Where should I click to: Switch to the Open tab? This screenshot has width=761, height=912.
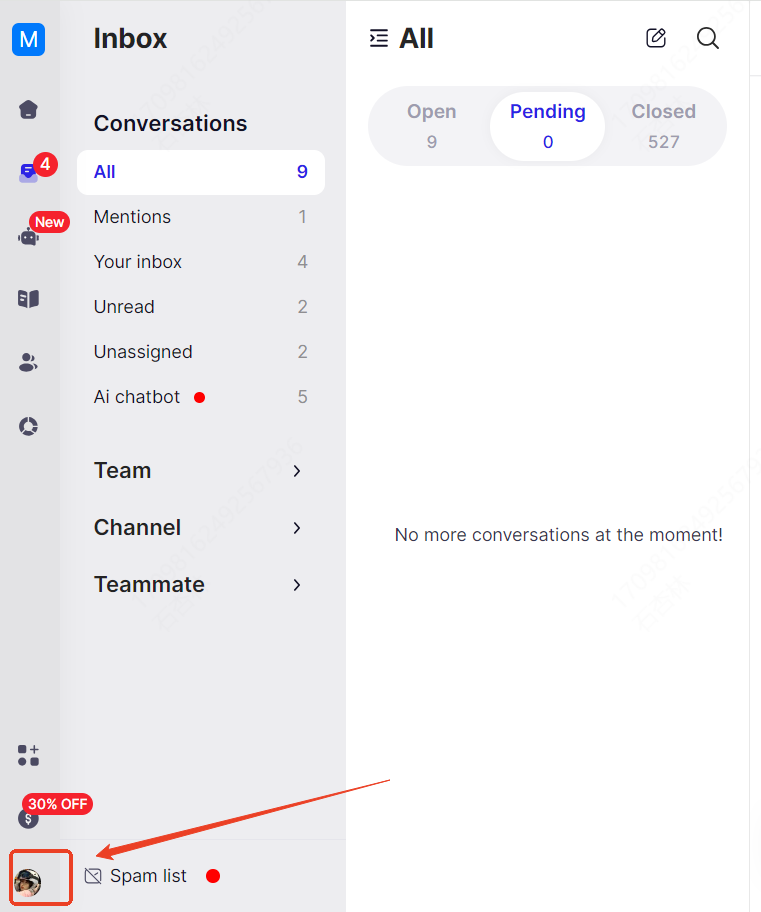(x=431, y=126)
